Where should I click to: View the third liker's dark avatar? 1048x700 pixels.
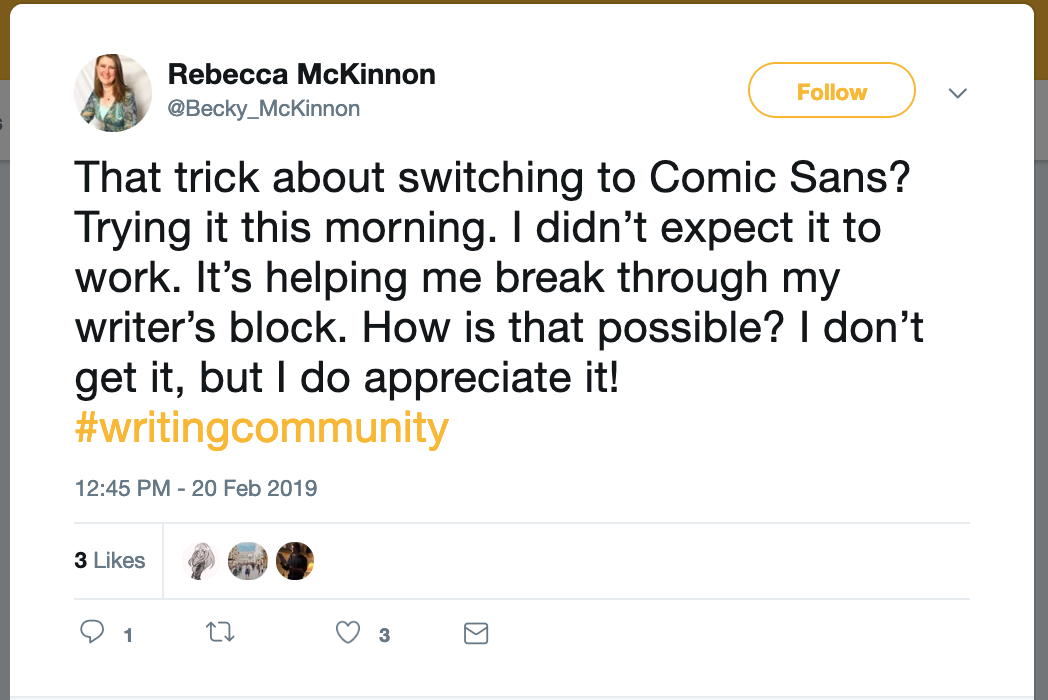pyautogui.click(x=295, y=561)
